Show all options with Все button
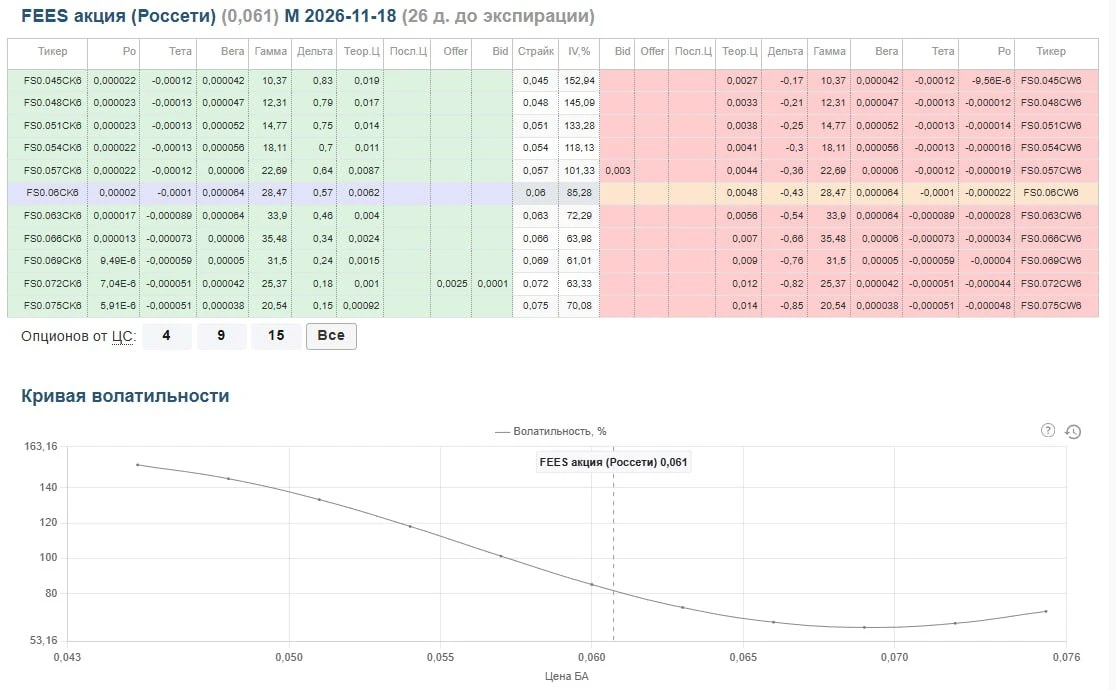This screenshot has width=1116, height=690. [x=331, y=336]
